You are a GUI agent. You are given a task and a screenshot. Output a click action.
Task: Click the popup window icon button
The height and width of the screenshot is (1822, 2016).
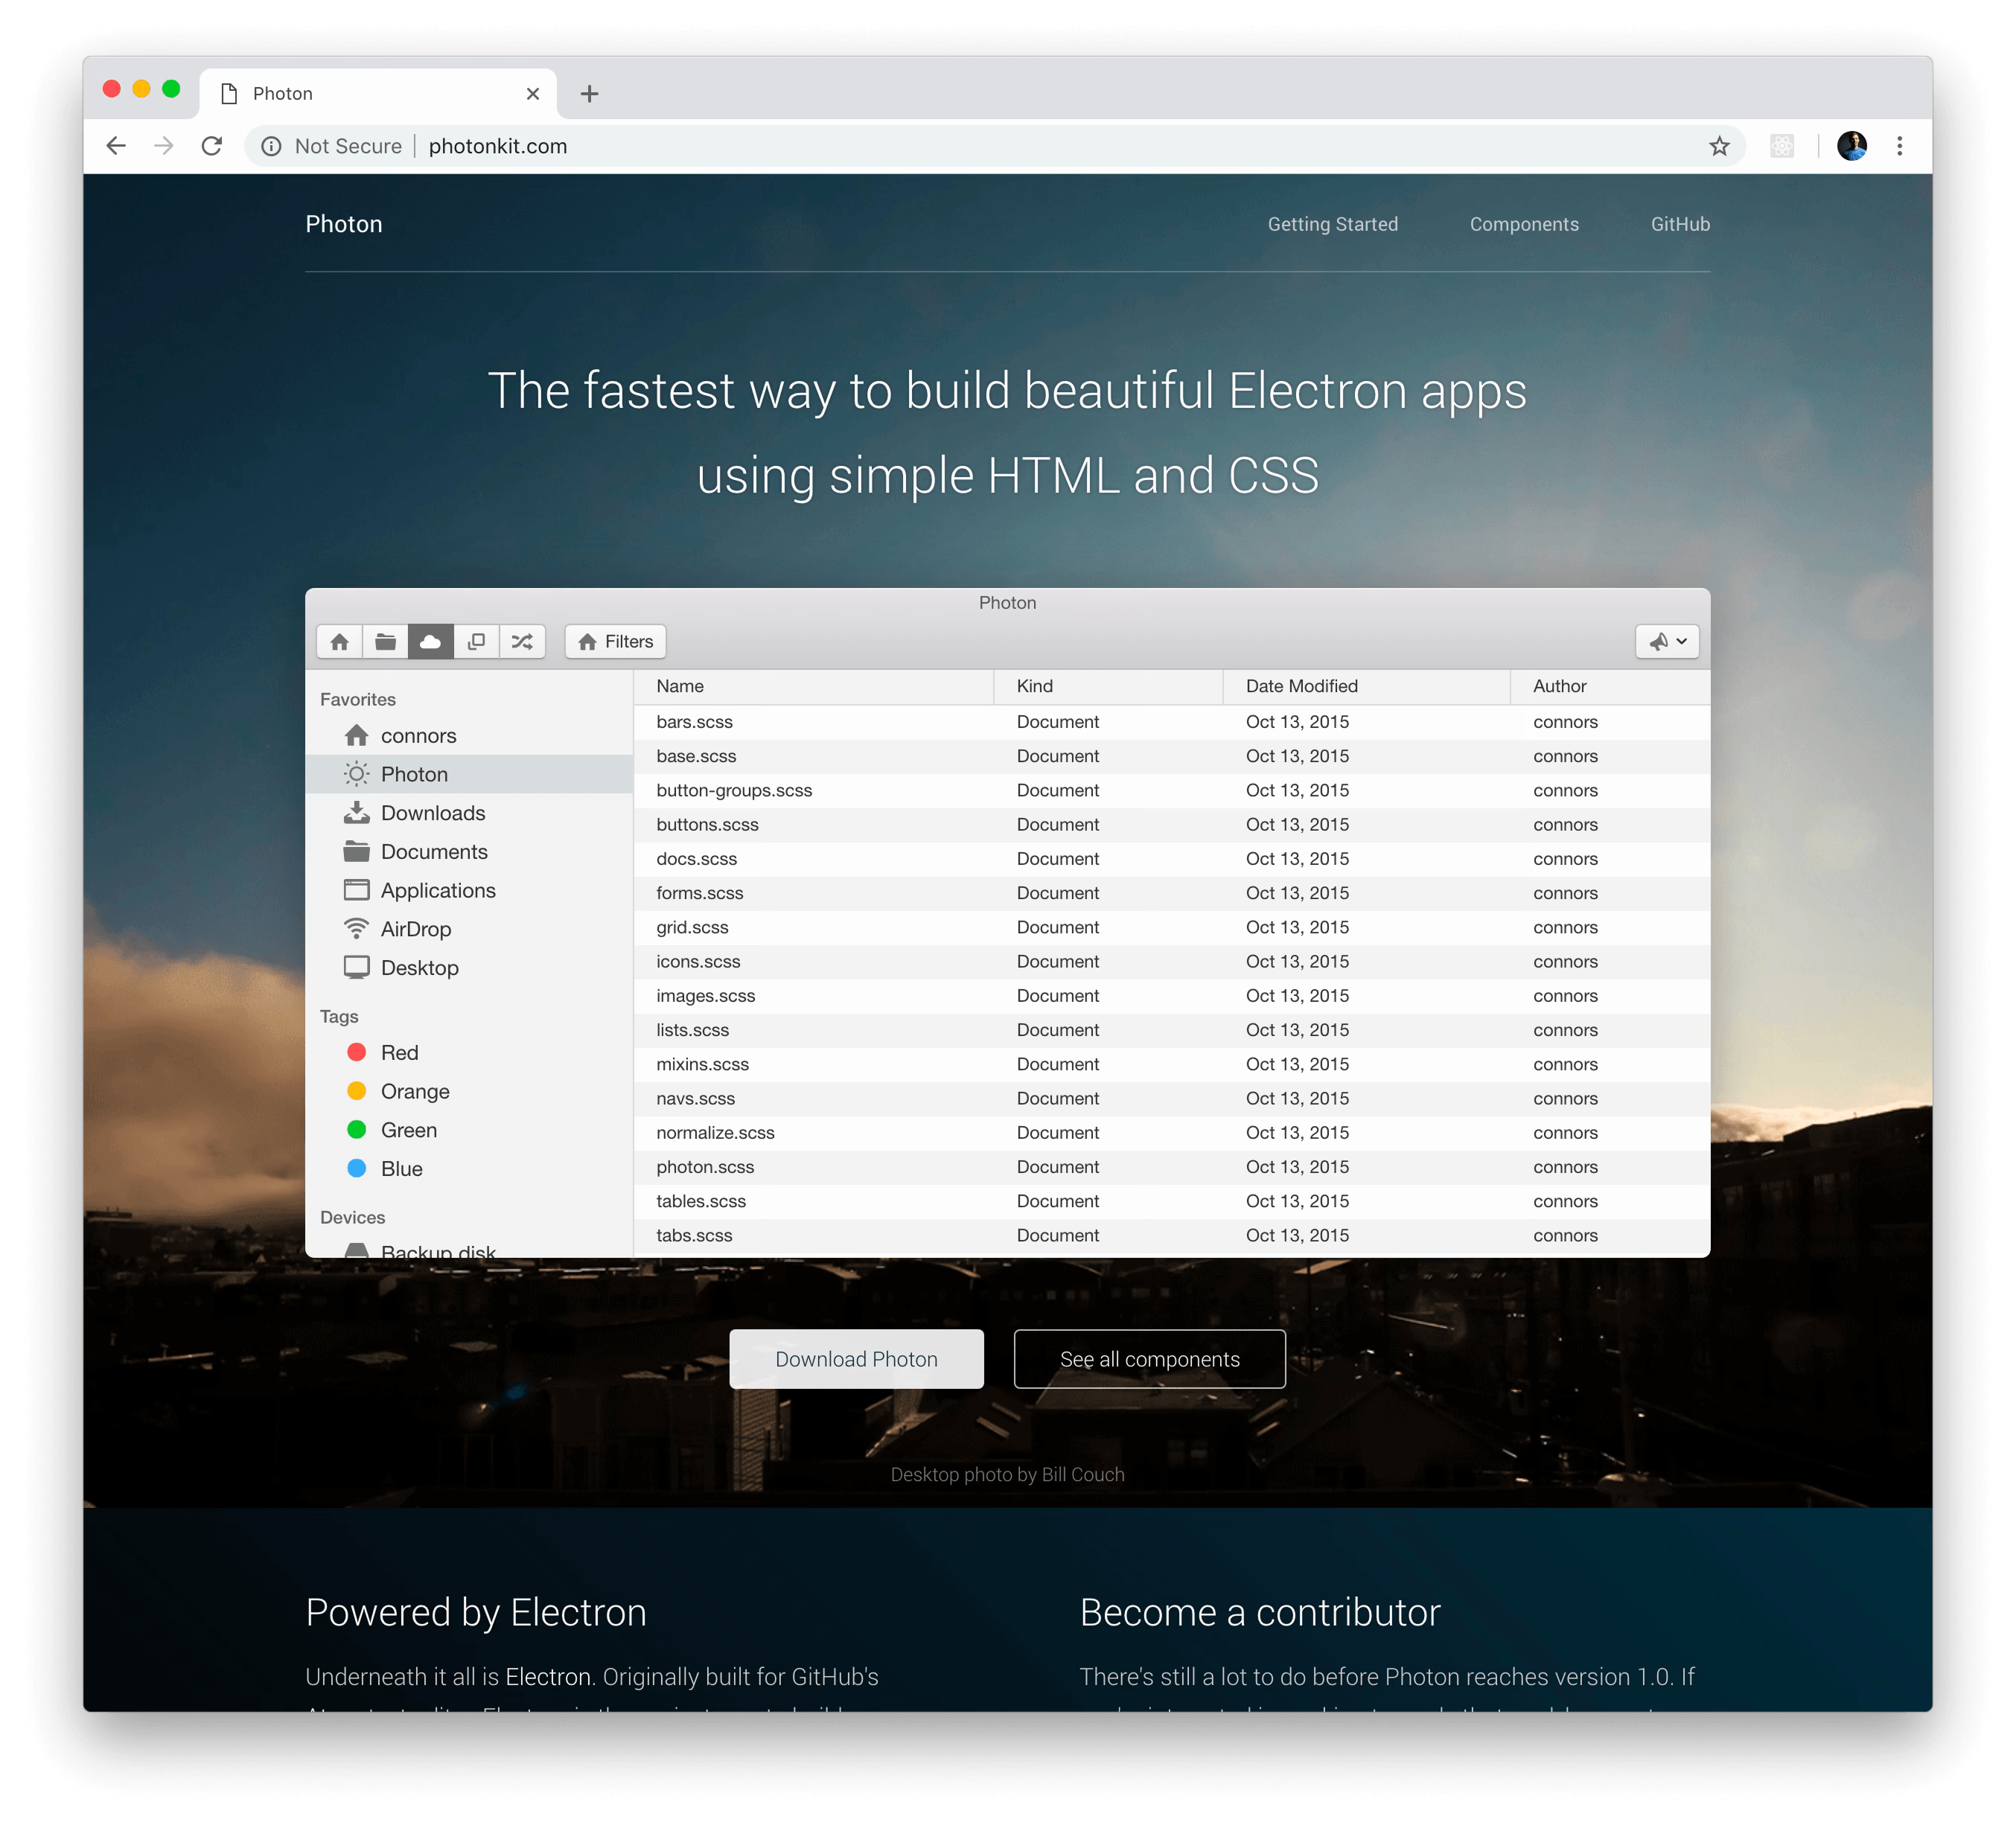[477, 641]
